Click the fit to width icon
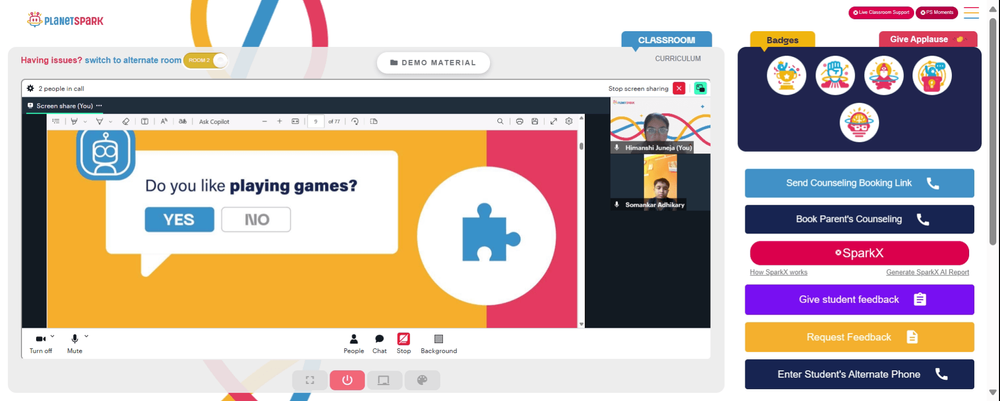This screenshot has height=401, width=1000. [295, 121]
